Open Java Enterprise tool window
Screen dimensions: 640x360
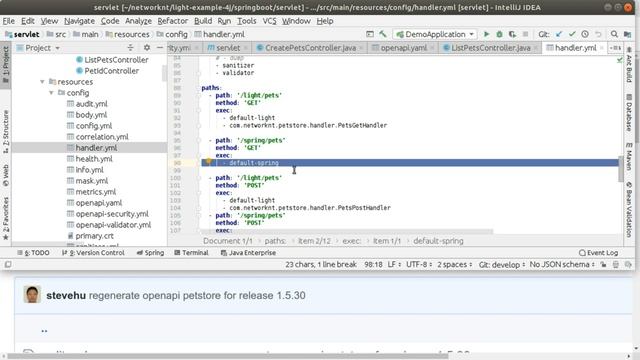click(x=248, y=253)
